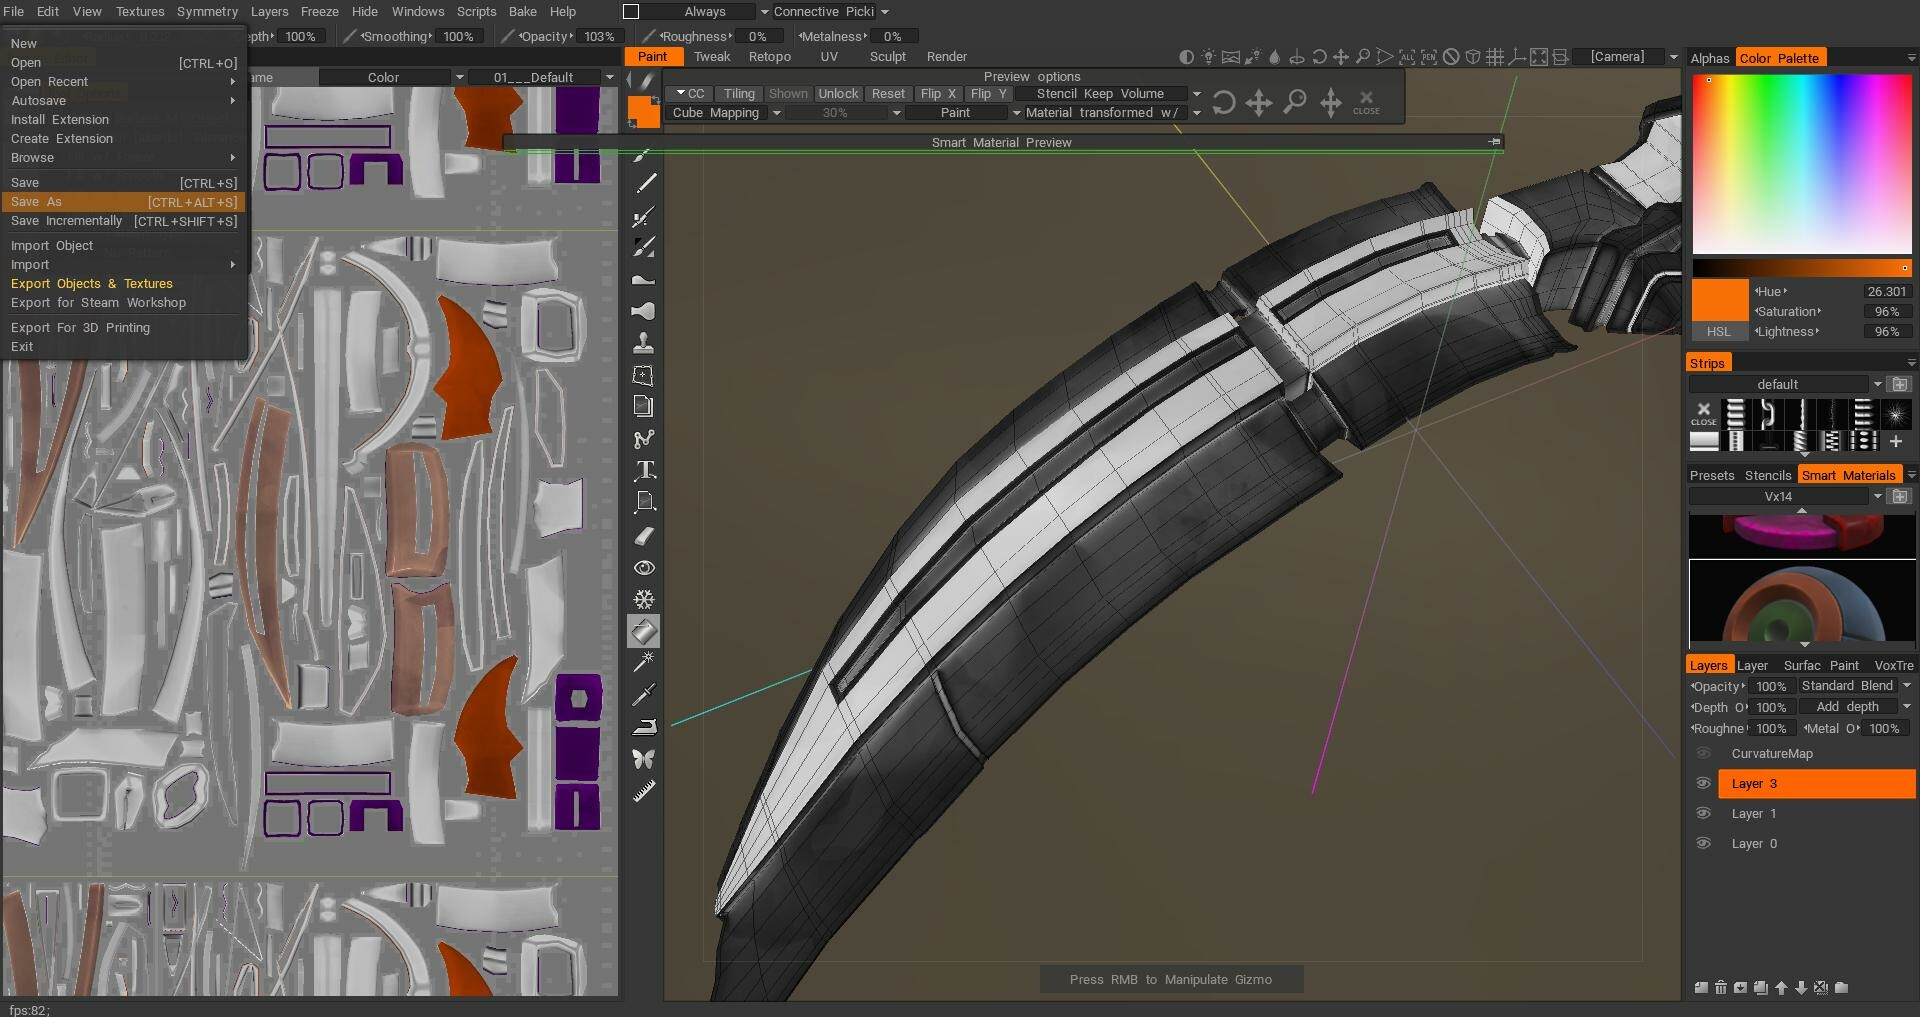Switch to the Stencils tab
This screenshot has height=1017, width=1920.
[1767, 475]
